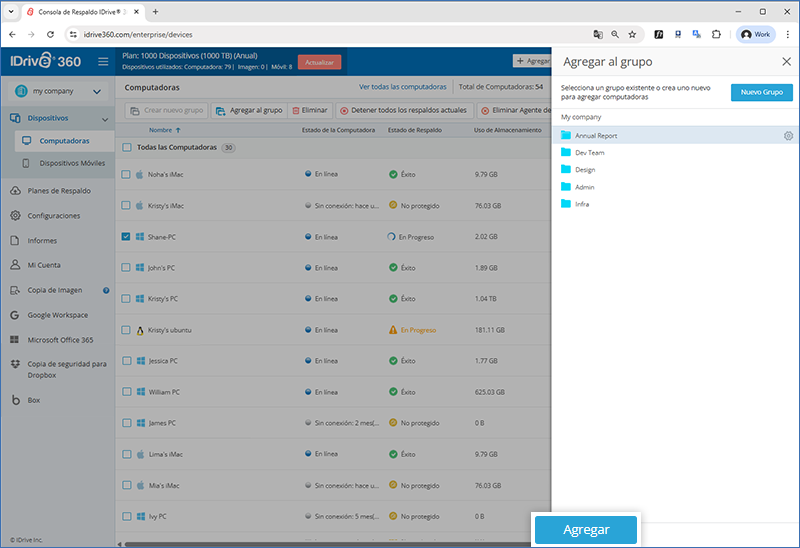Select the Dev Team group folder
Screen dimensions: 800x548
589,153
